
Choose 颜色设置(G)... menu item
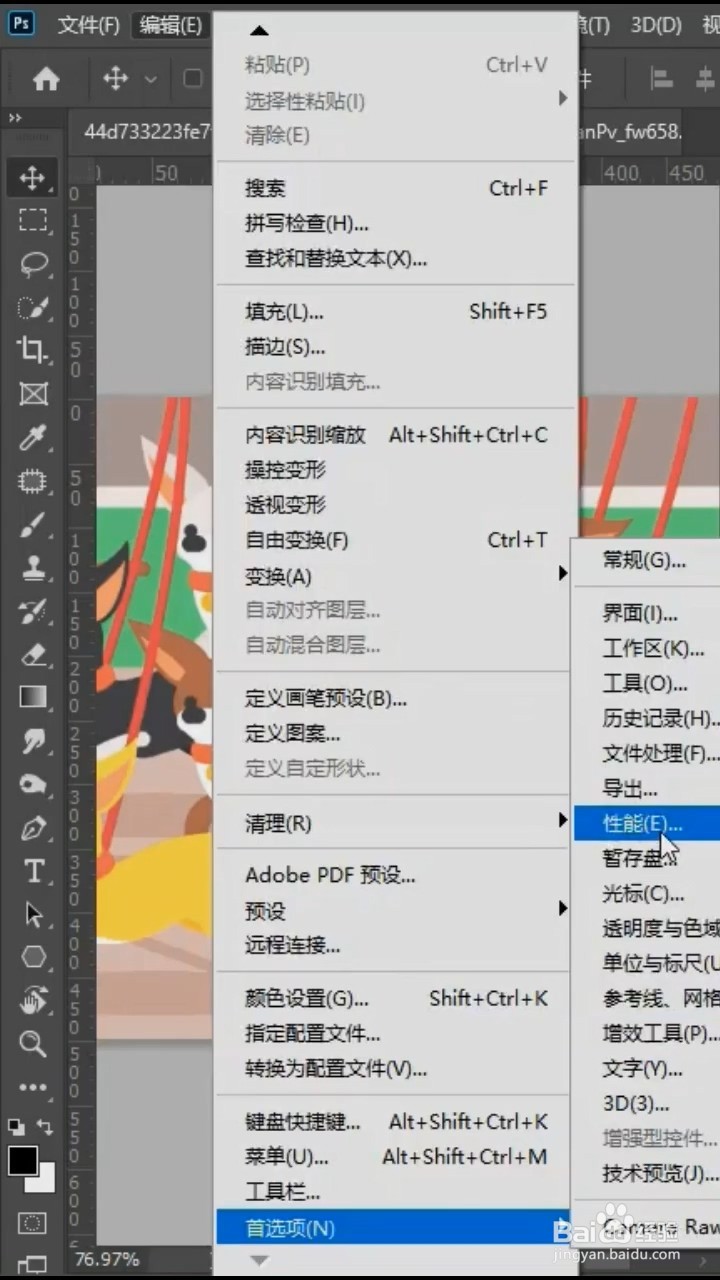[x=397, y=998]
